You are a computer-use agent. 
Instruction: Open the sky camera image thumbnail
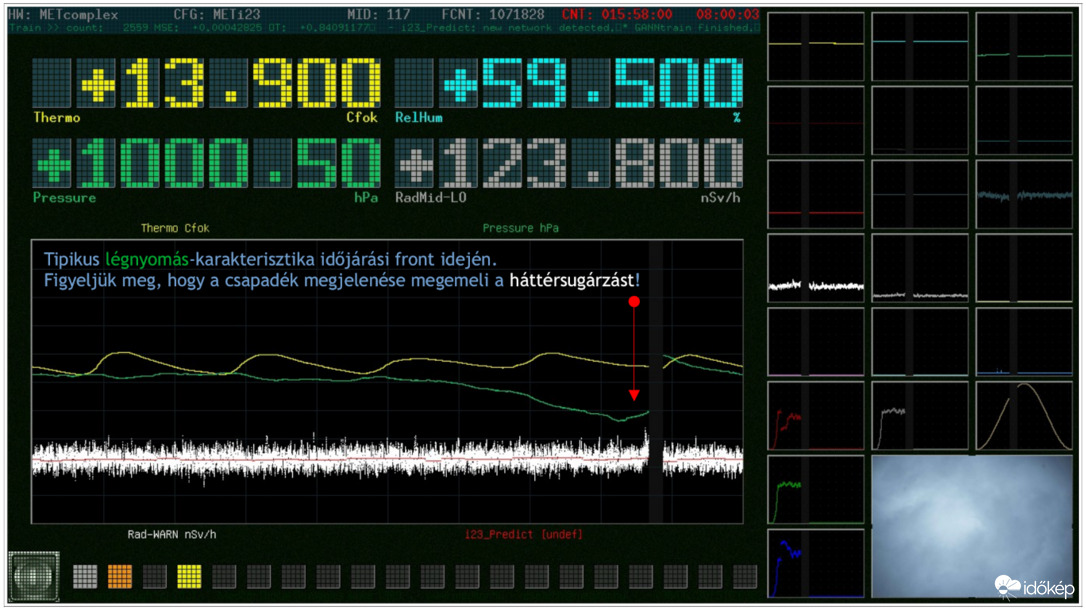tap(970, 526)
